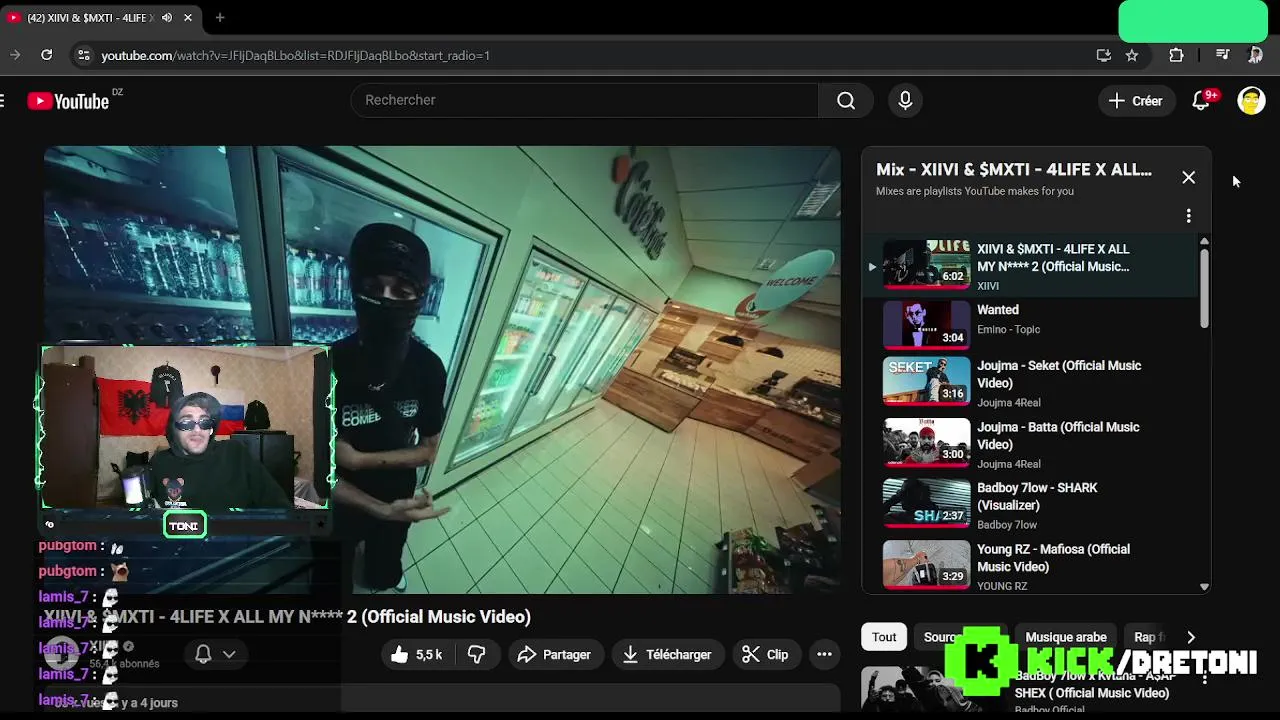This screenshot has height=720, width=1280.
Task: Open the hamburger guide menu
Action: (3, 100)
